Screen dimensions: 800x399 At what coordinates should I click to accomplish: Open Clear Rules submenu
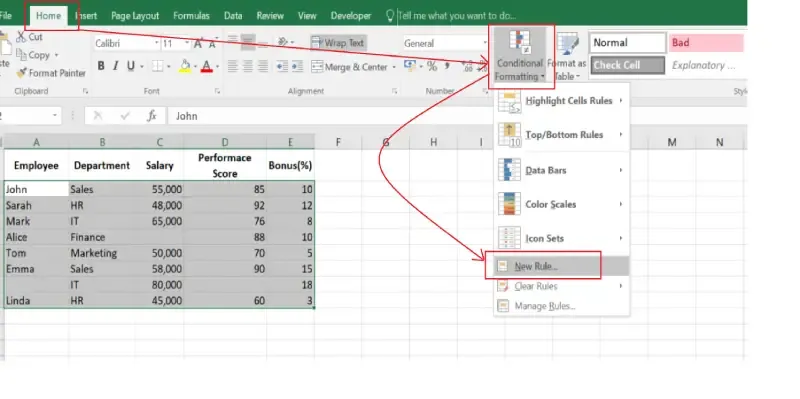(x=561, y=286)
